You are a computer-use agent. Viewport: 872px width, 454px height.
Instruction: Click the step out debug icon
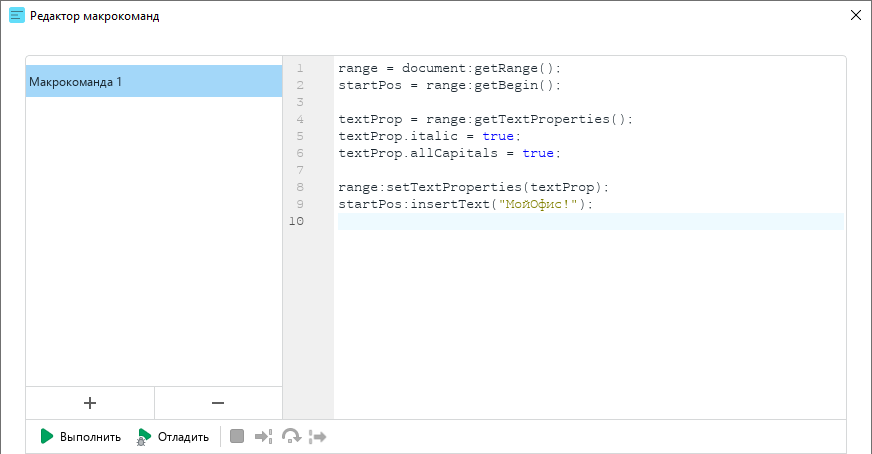pos(317,436)
